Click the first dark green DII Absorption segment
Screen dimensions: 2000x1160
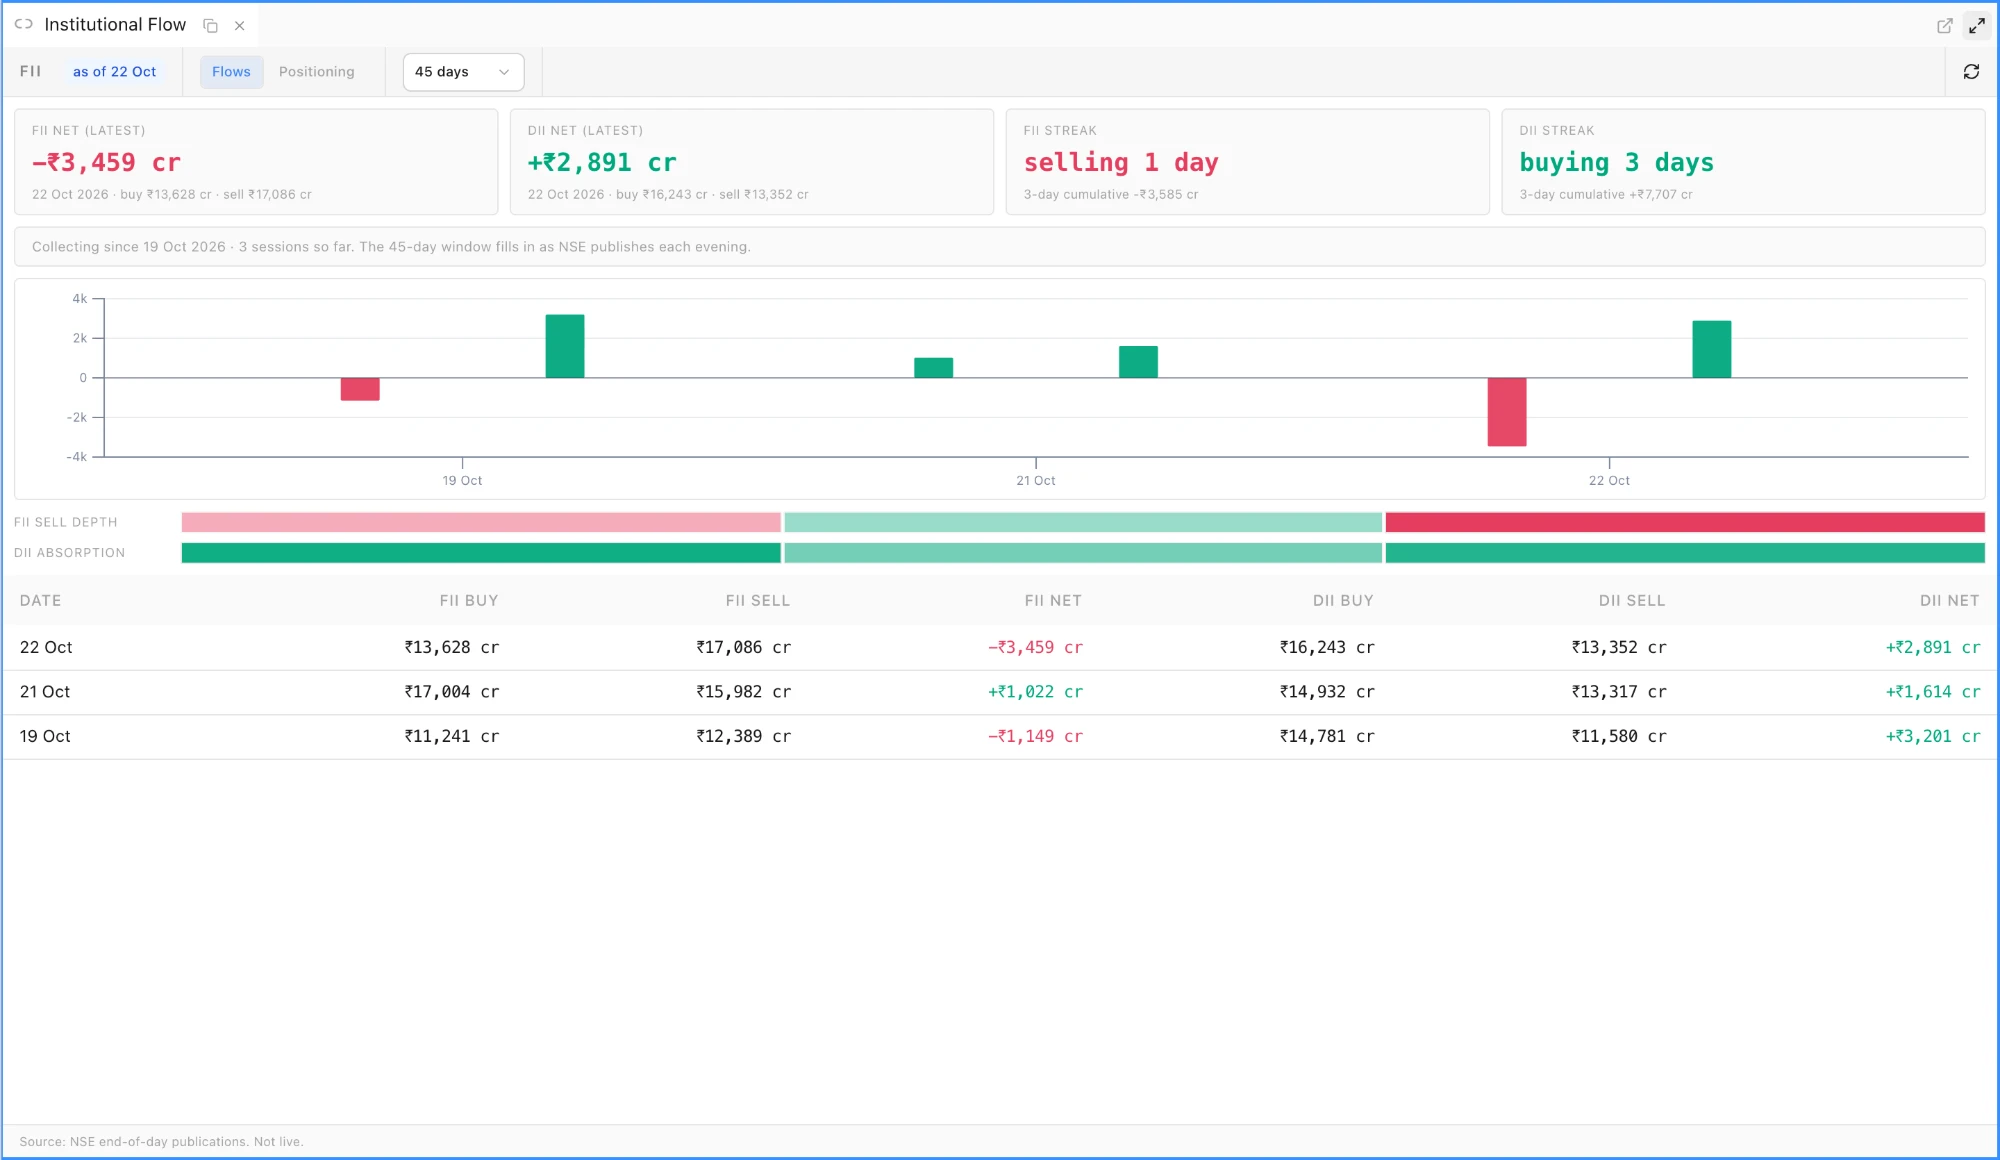point(481,553)
